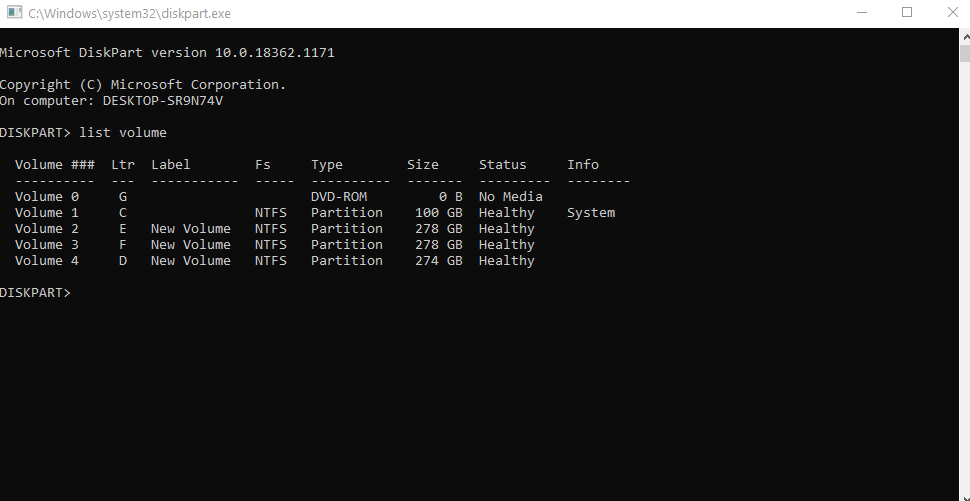The width and height of the screenshot is (970, 501).
Task: Click the scrollbar up arrow
Action: [963, 34]
